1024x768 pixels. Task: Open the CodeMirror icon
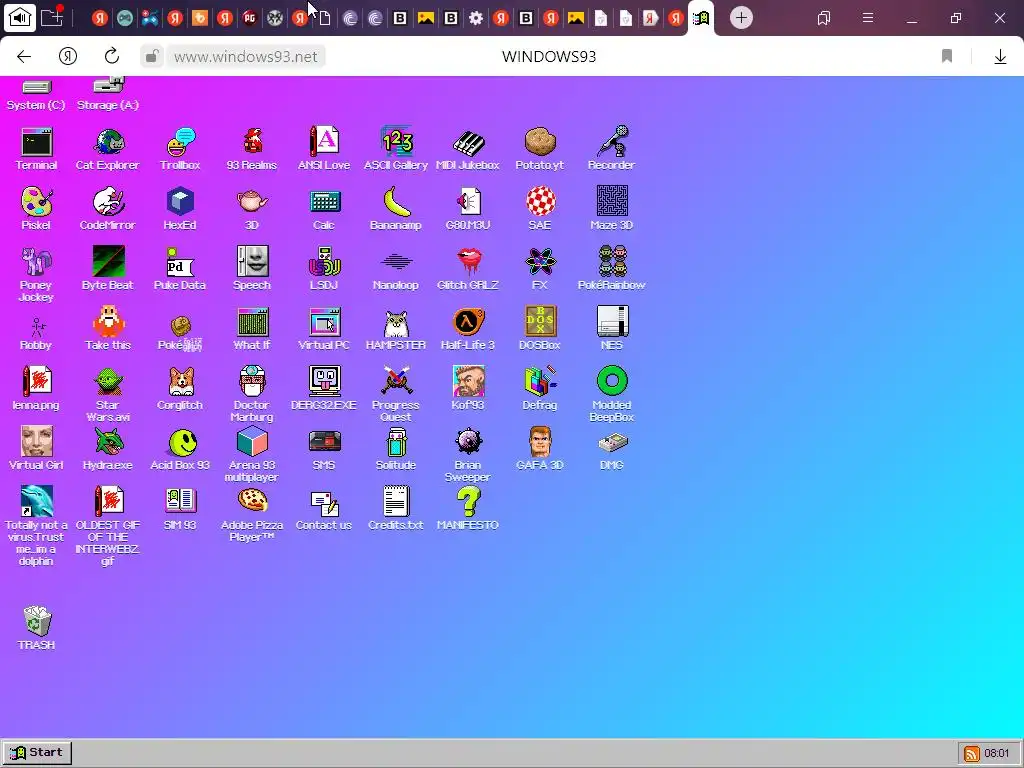click(108, 209)
